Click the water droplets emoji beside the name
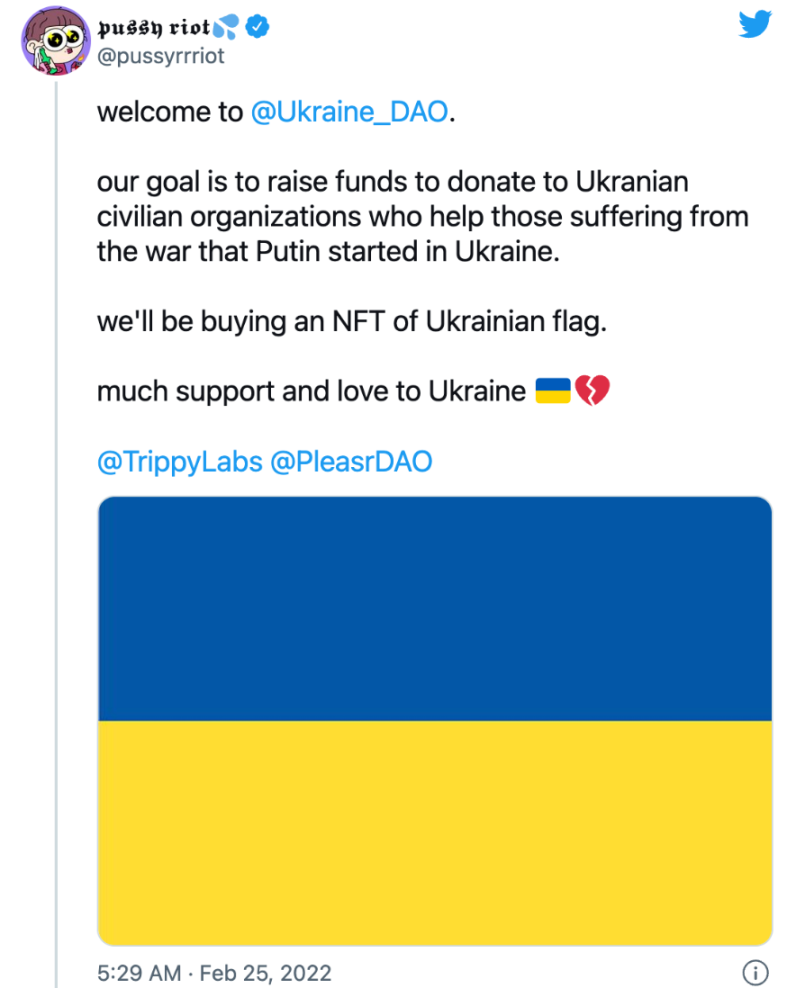The height and width of the screenshot is (988, 787). [229, 27]
